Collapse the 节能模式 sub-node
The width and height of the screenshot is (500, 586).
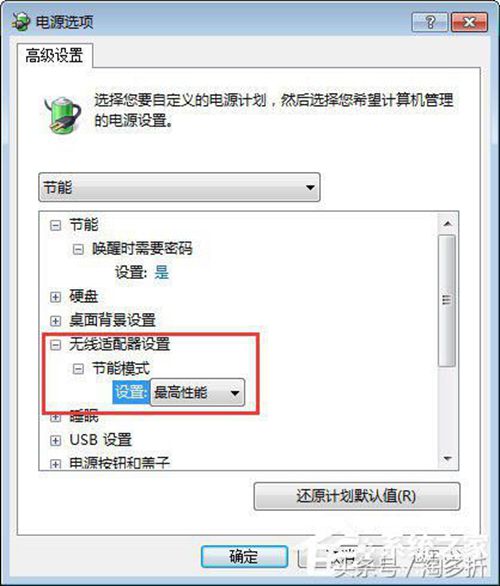[x=78, y=369]
